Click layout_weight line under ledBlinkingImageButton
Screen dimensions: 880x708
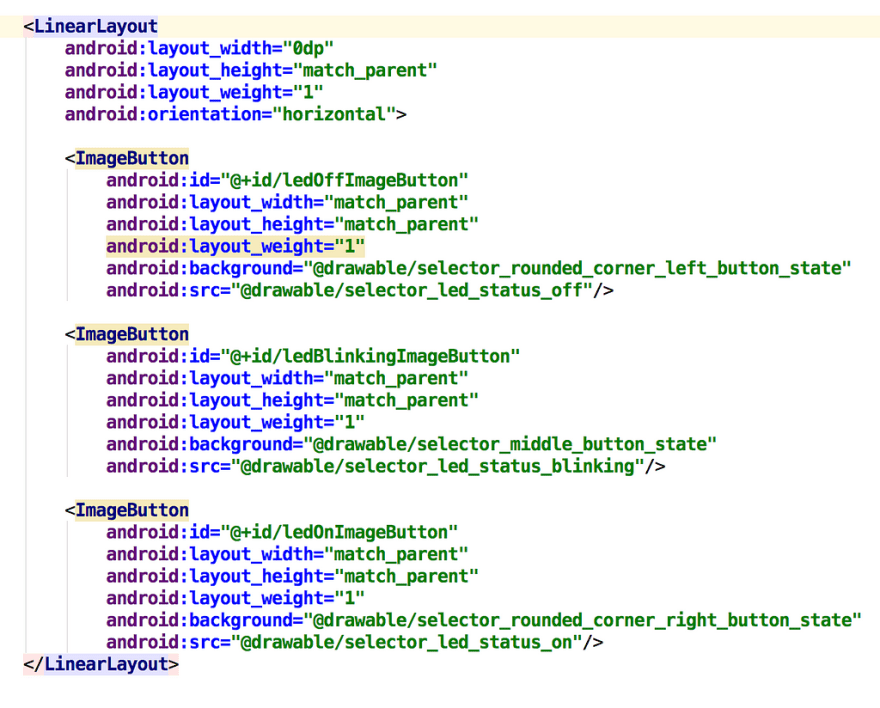click(x=236, y=422)
